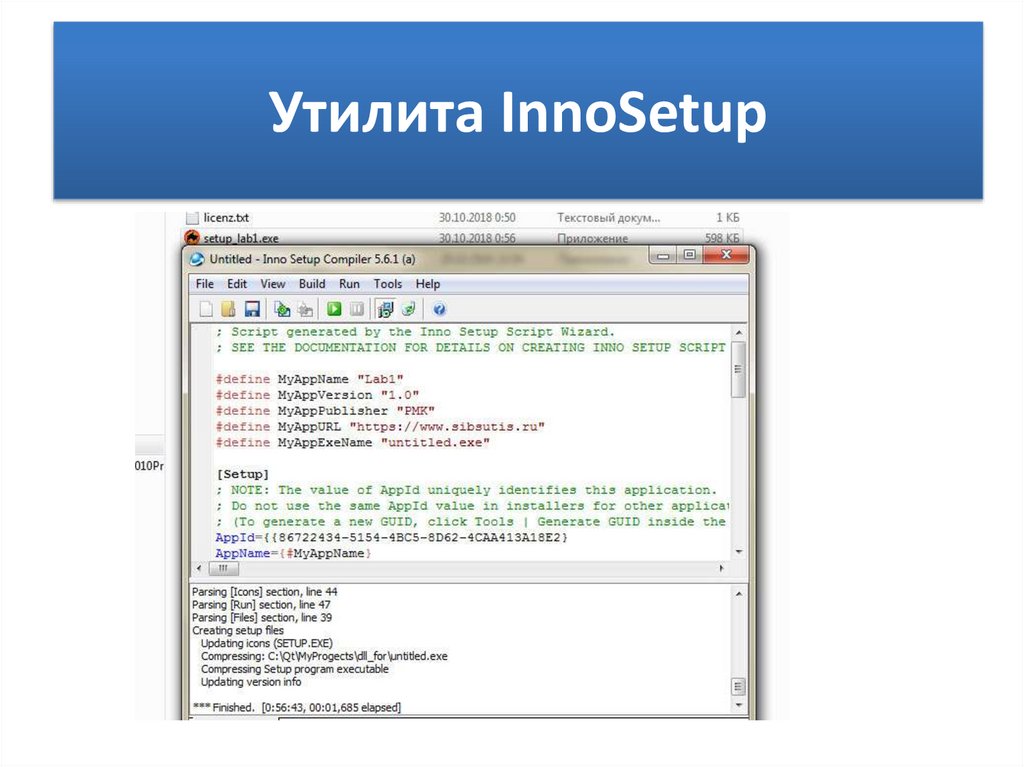The height and width of the screenshot is (767, 1024).
Task: Click the Open script folder icon
Action: 229,309
